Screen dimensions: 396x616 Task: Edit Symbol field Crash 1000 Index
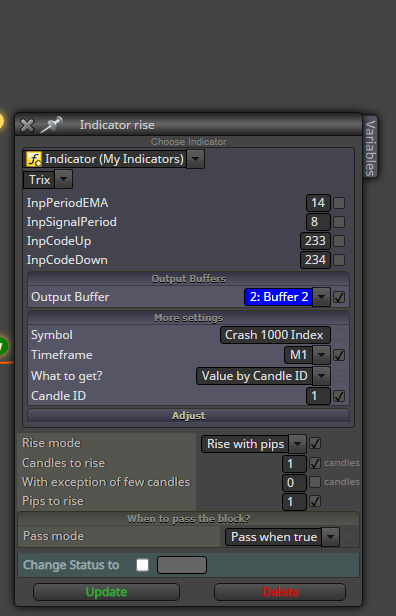(275, 335)
